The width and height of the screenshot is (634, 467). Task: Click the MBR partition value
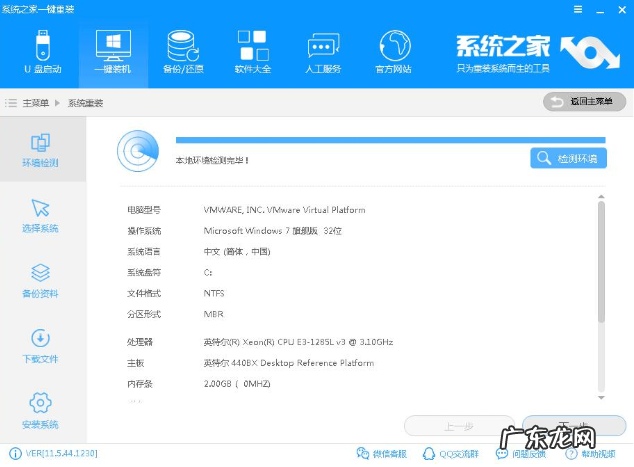pos(213,314)
